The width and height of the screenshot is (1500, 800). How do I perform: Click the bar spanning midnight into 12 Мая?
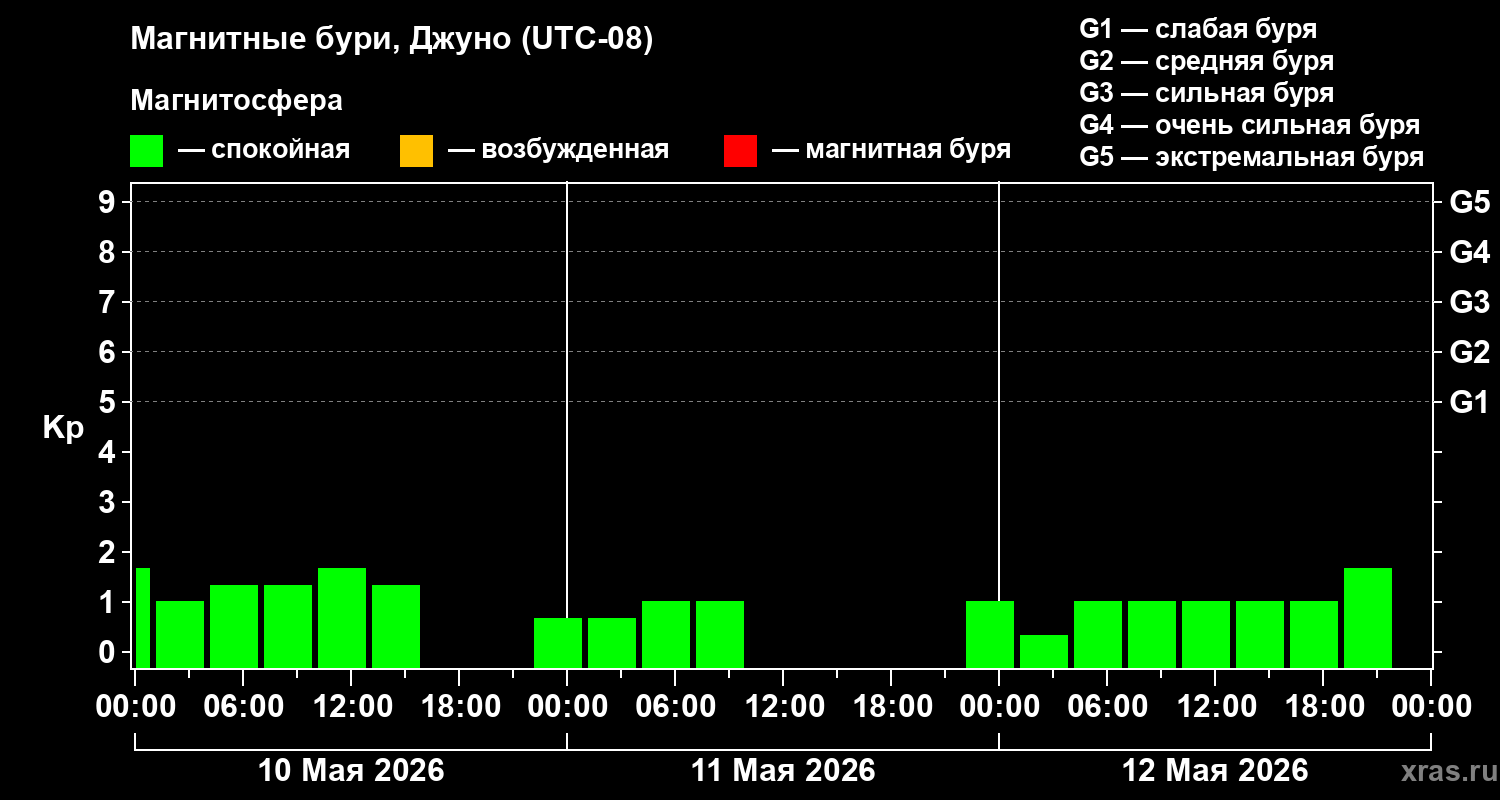coord(990,634)
